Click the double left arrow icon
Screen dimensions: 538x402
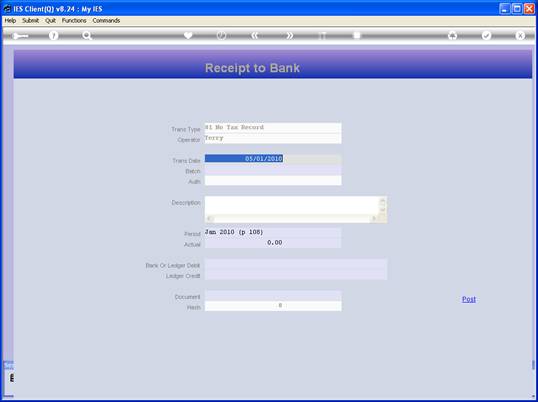coord(255,35)
